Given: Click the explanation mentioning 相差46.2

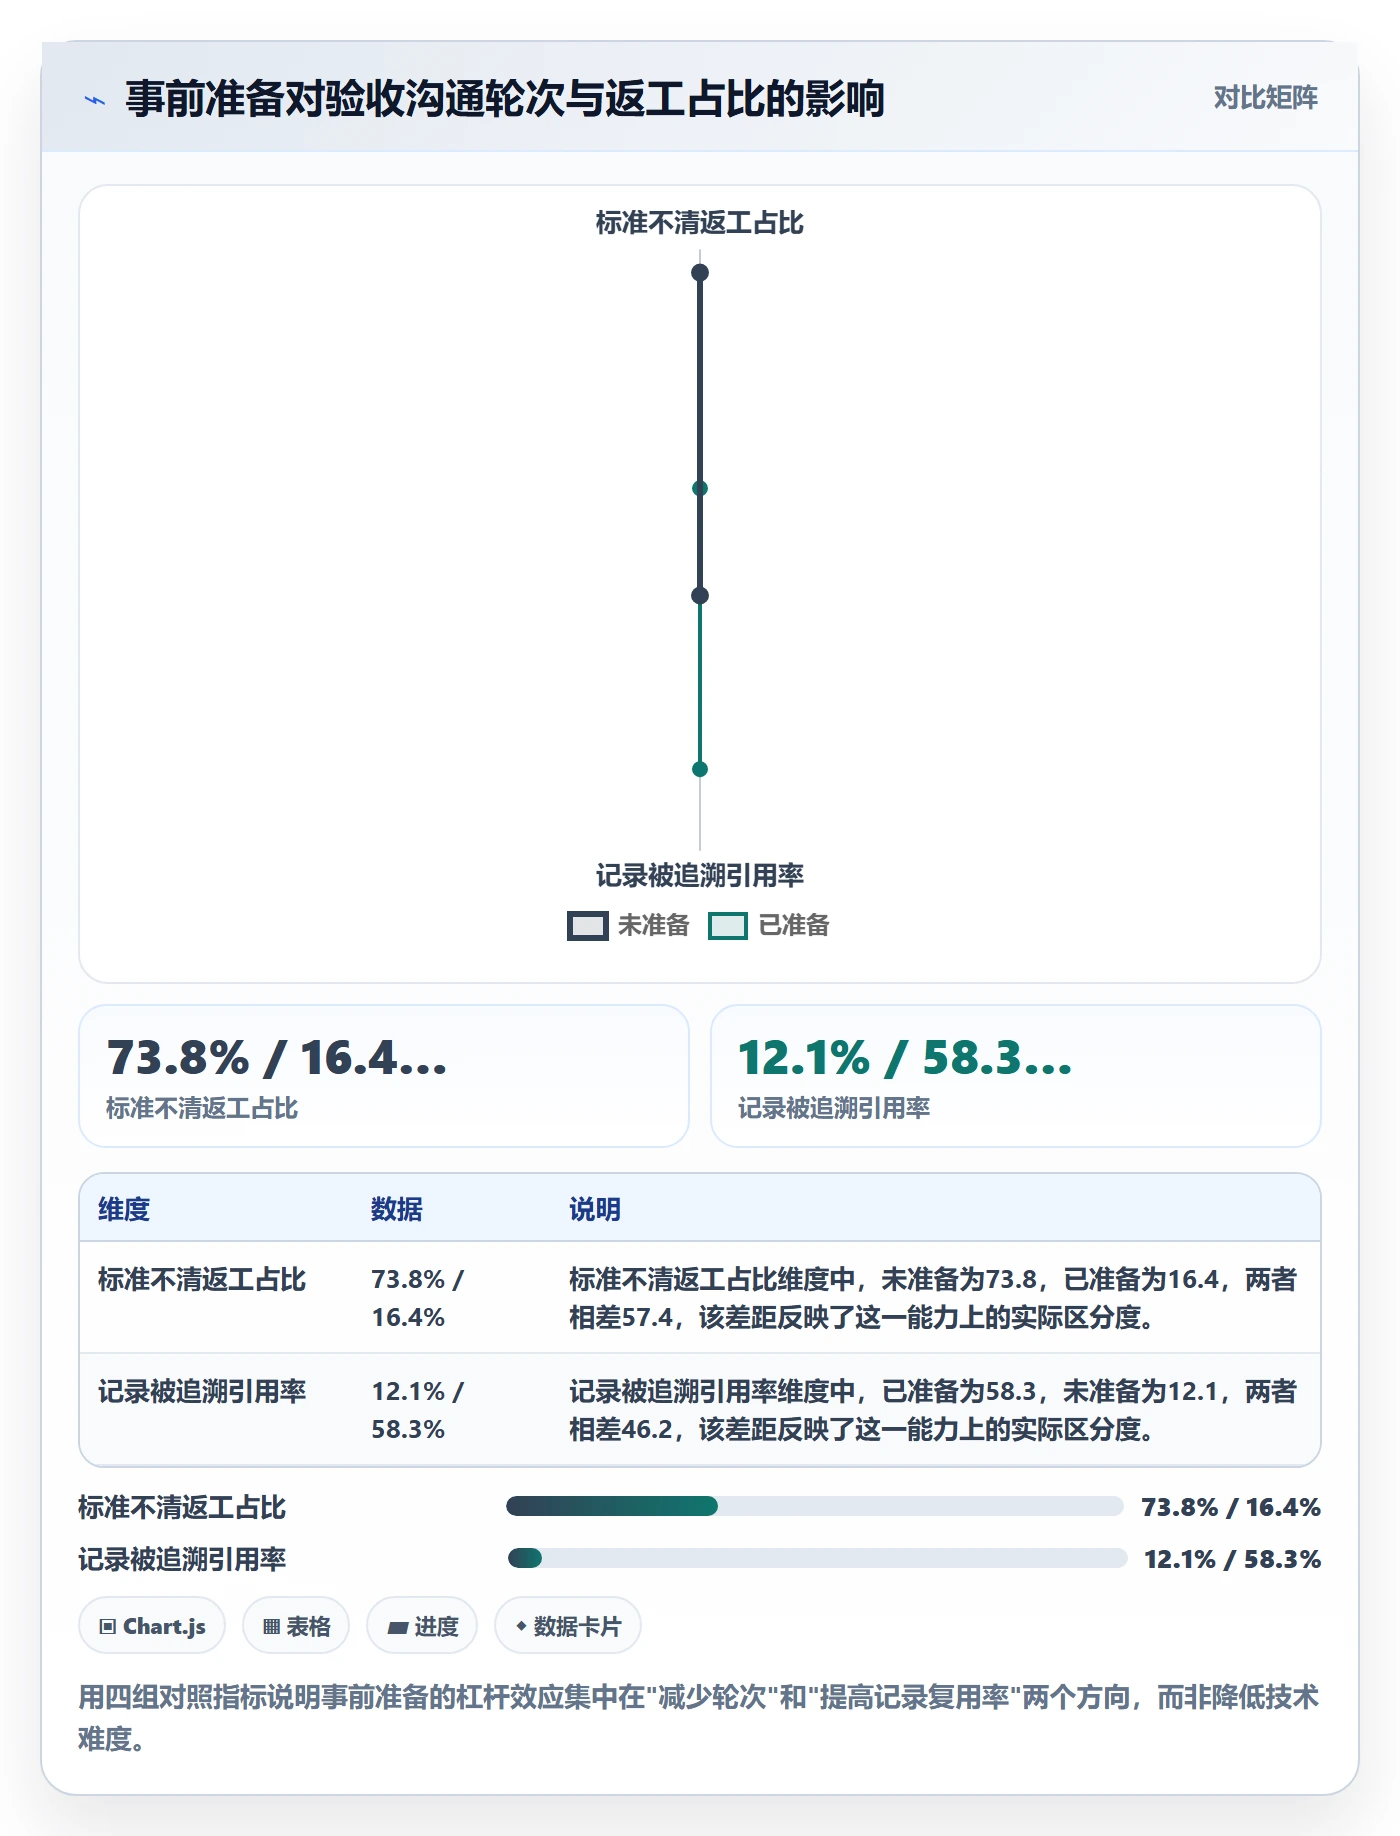Looking at the screenshot, I should pyautogui.click(x=933, y=1410).
